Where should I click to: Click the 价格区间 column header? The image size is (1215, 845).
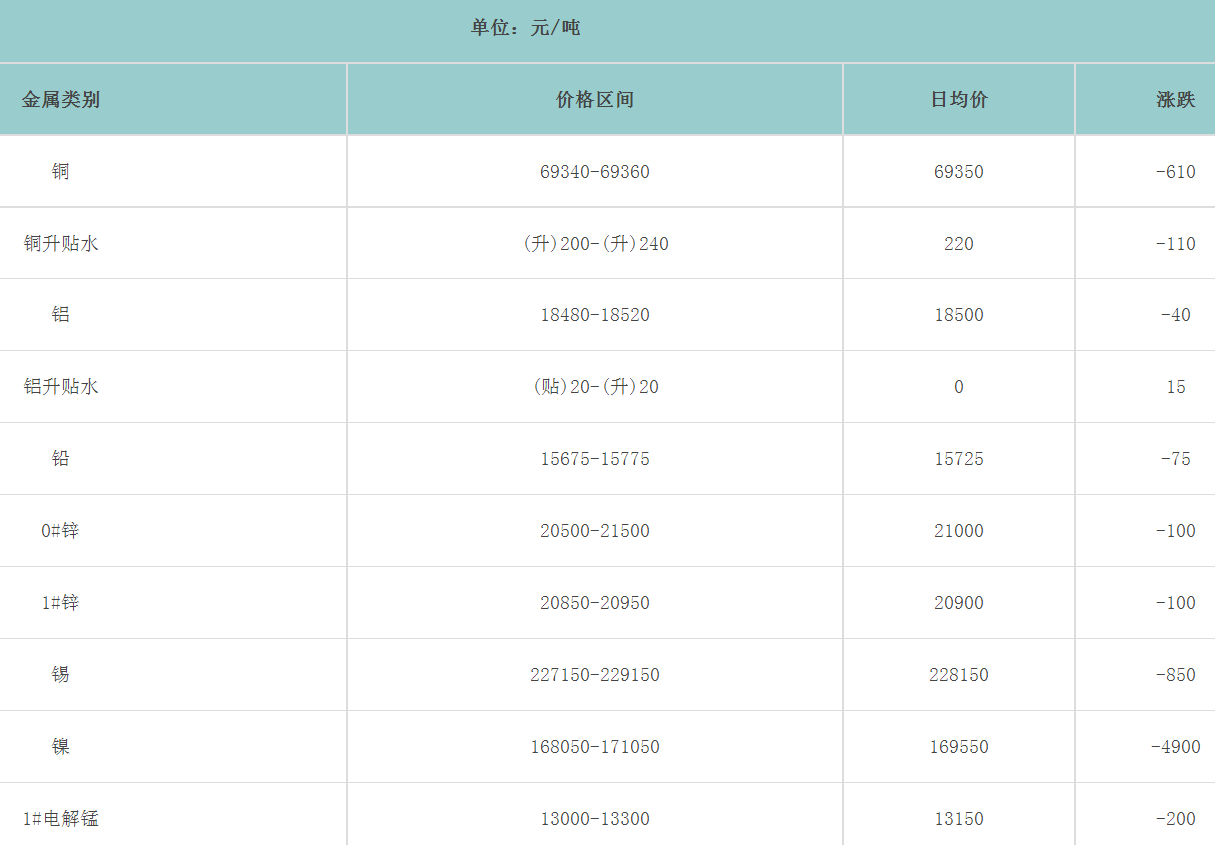pyautogui.click(x=595, y=100)
